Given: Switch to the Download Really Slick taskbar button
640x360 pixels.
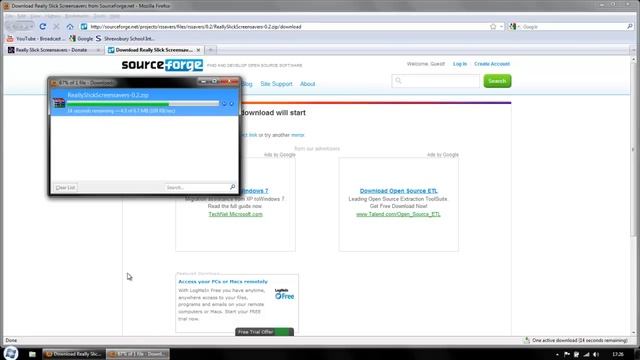Looking at the screenshot, I should pos(74,354).
